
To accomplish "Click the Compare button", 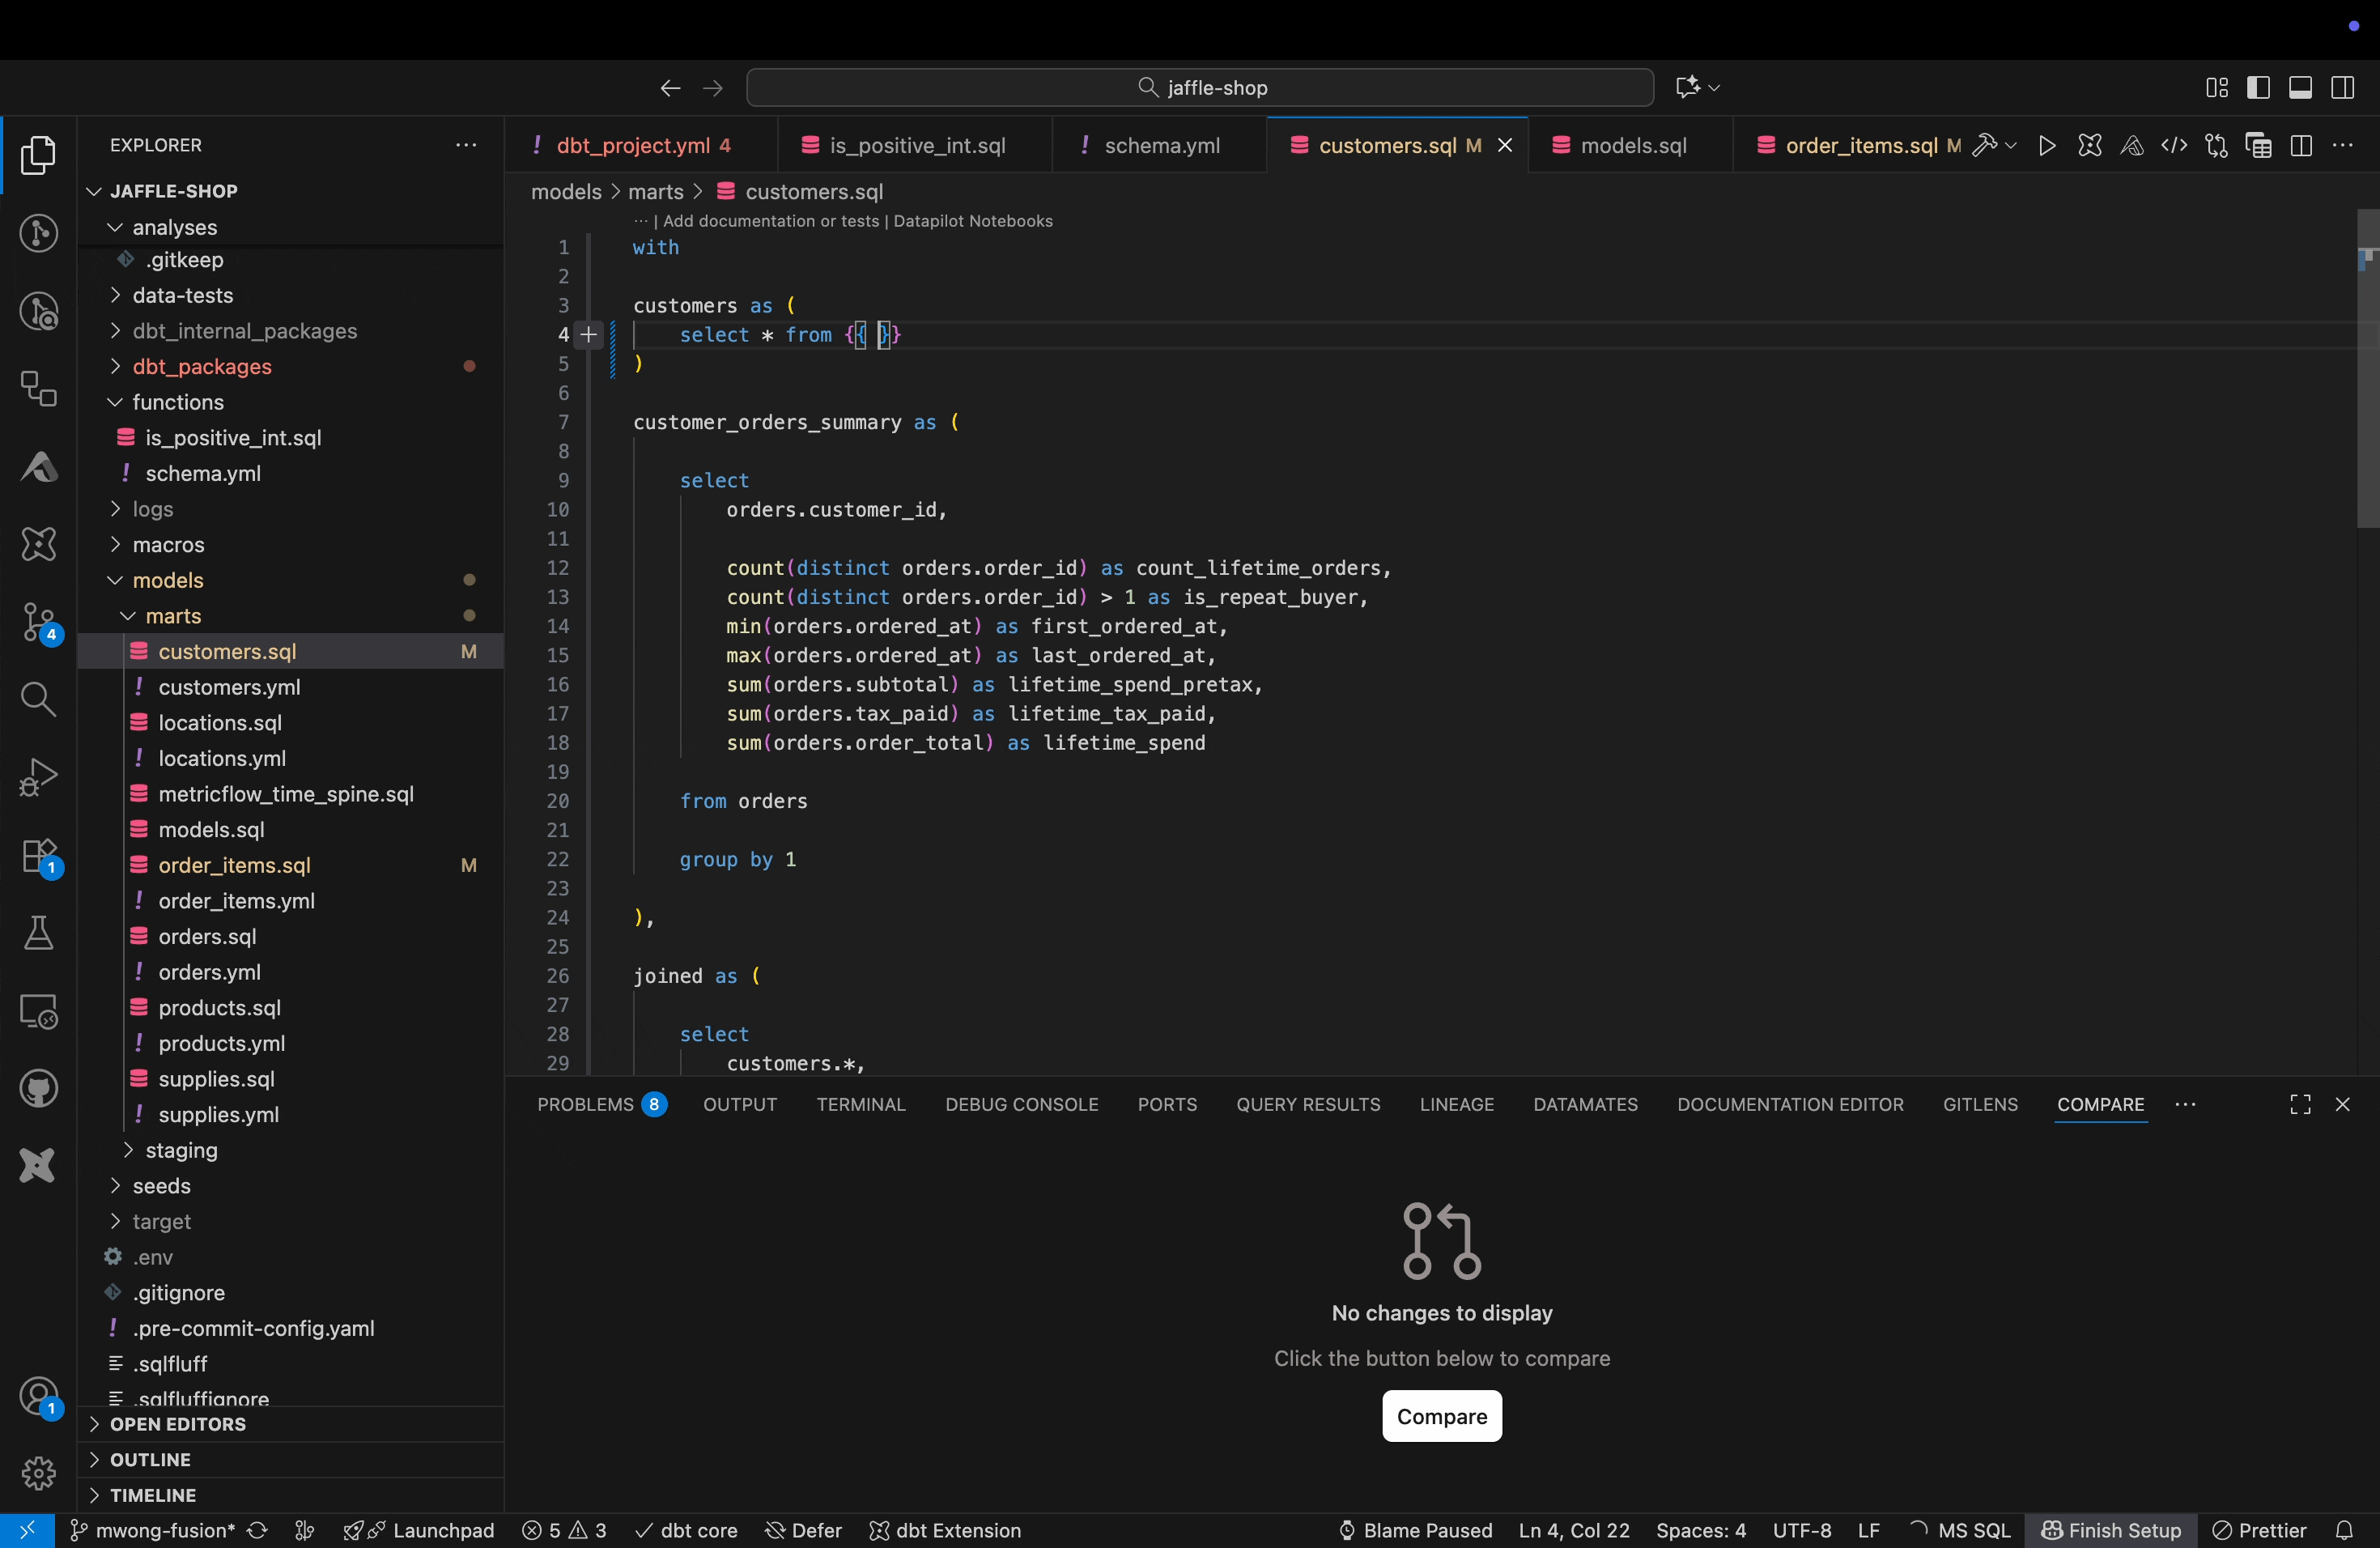I will pyautogui.click(x=1440, y=1416).
